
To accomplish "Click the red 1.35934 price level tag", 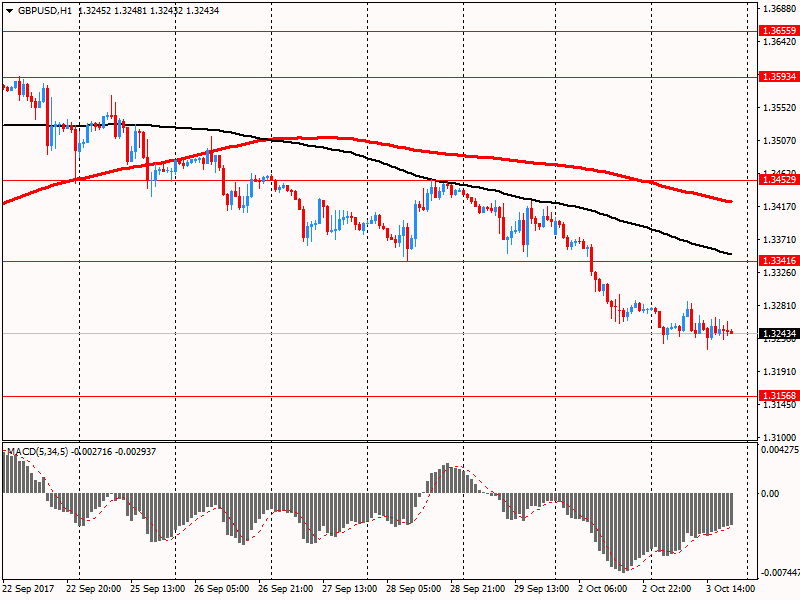I will tap(779, 77).
